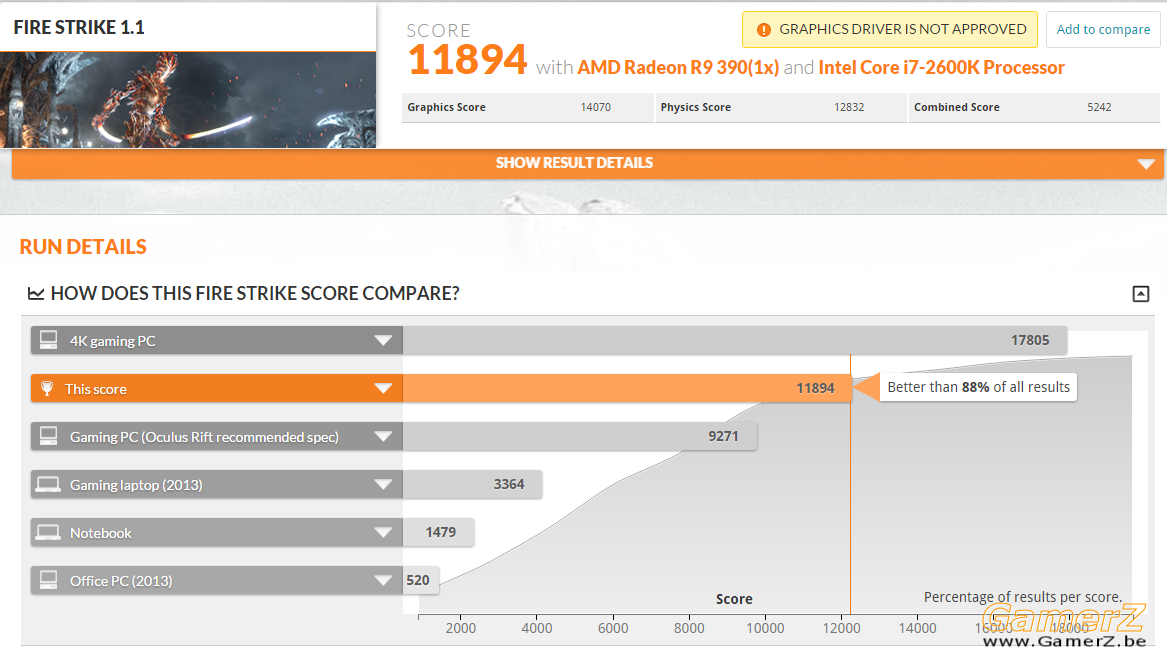Click the Percentage of results per score label
This screenshot has width=1167, height=657.
[x=1023, y=597]
